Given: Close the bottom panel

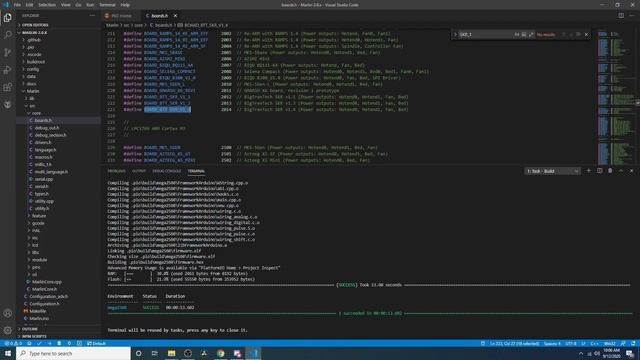Looking at the screenshot, I should click(631, 171).
